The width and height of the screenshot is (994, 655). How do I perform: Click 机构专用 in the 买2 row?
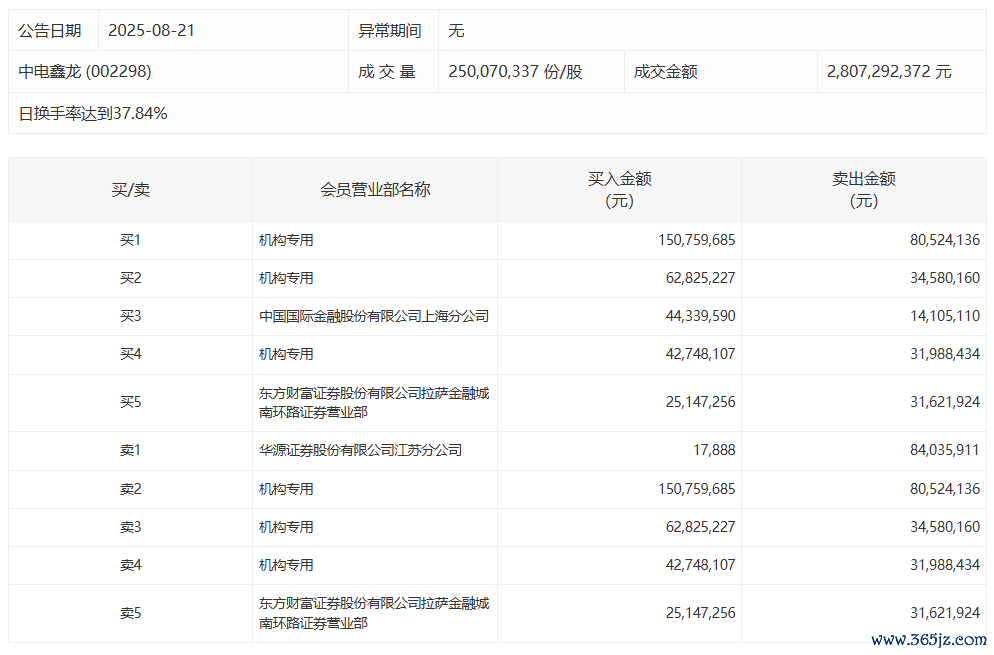tap(286, 278)
